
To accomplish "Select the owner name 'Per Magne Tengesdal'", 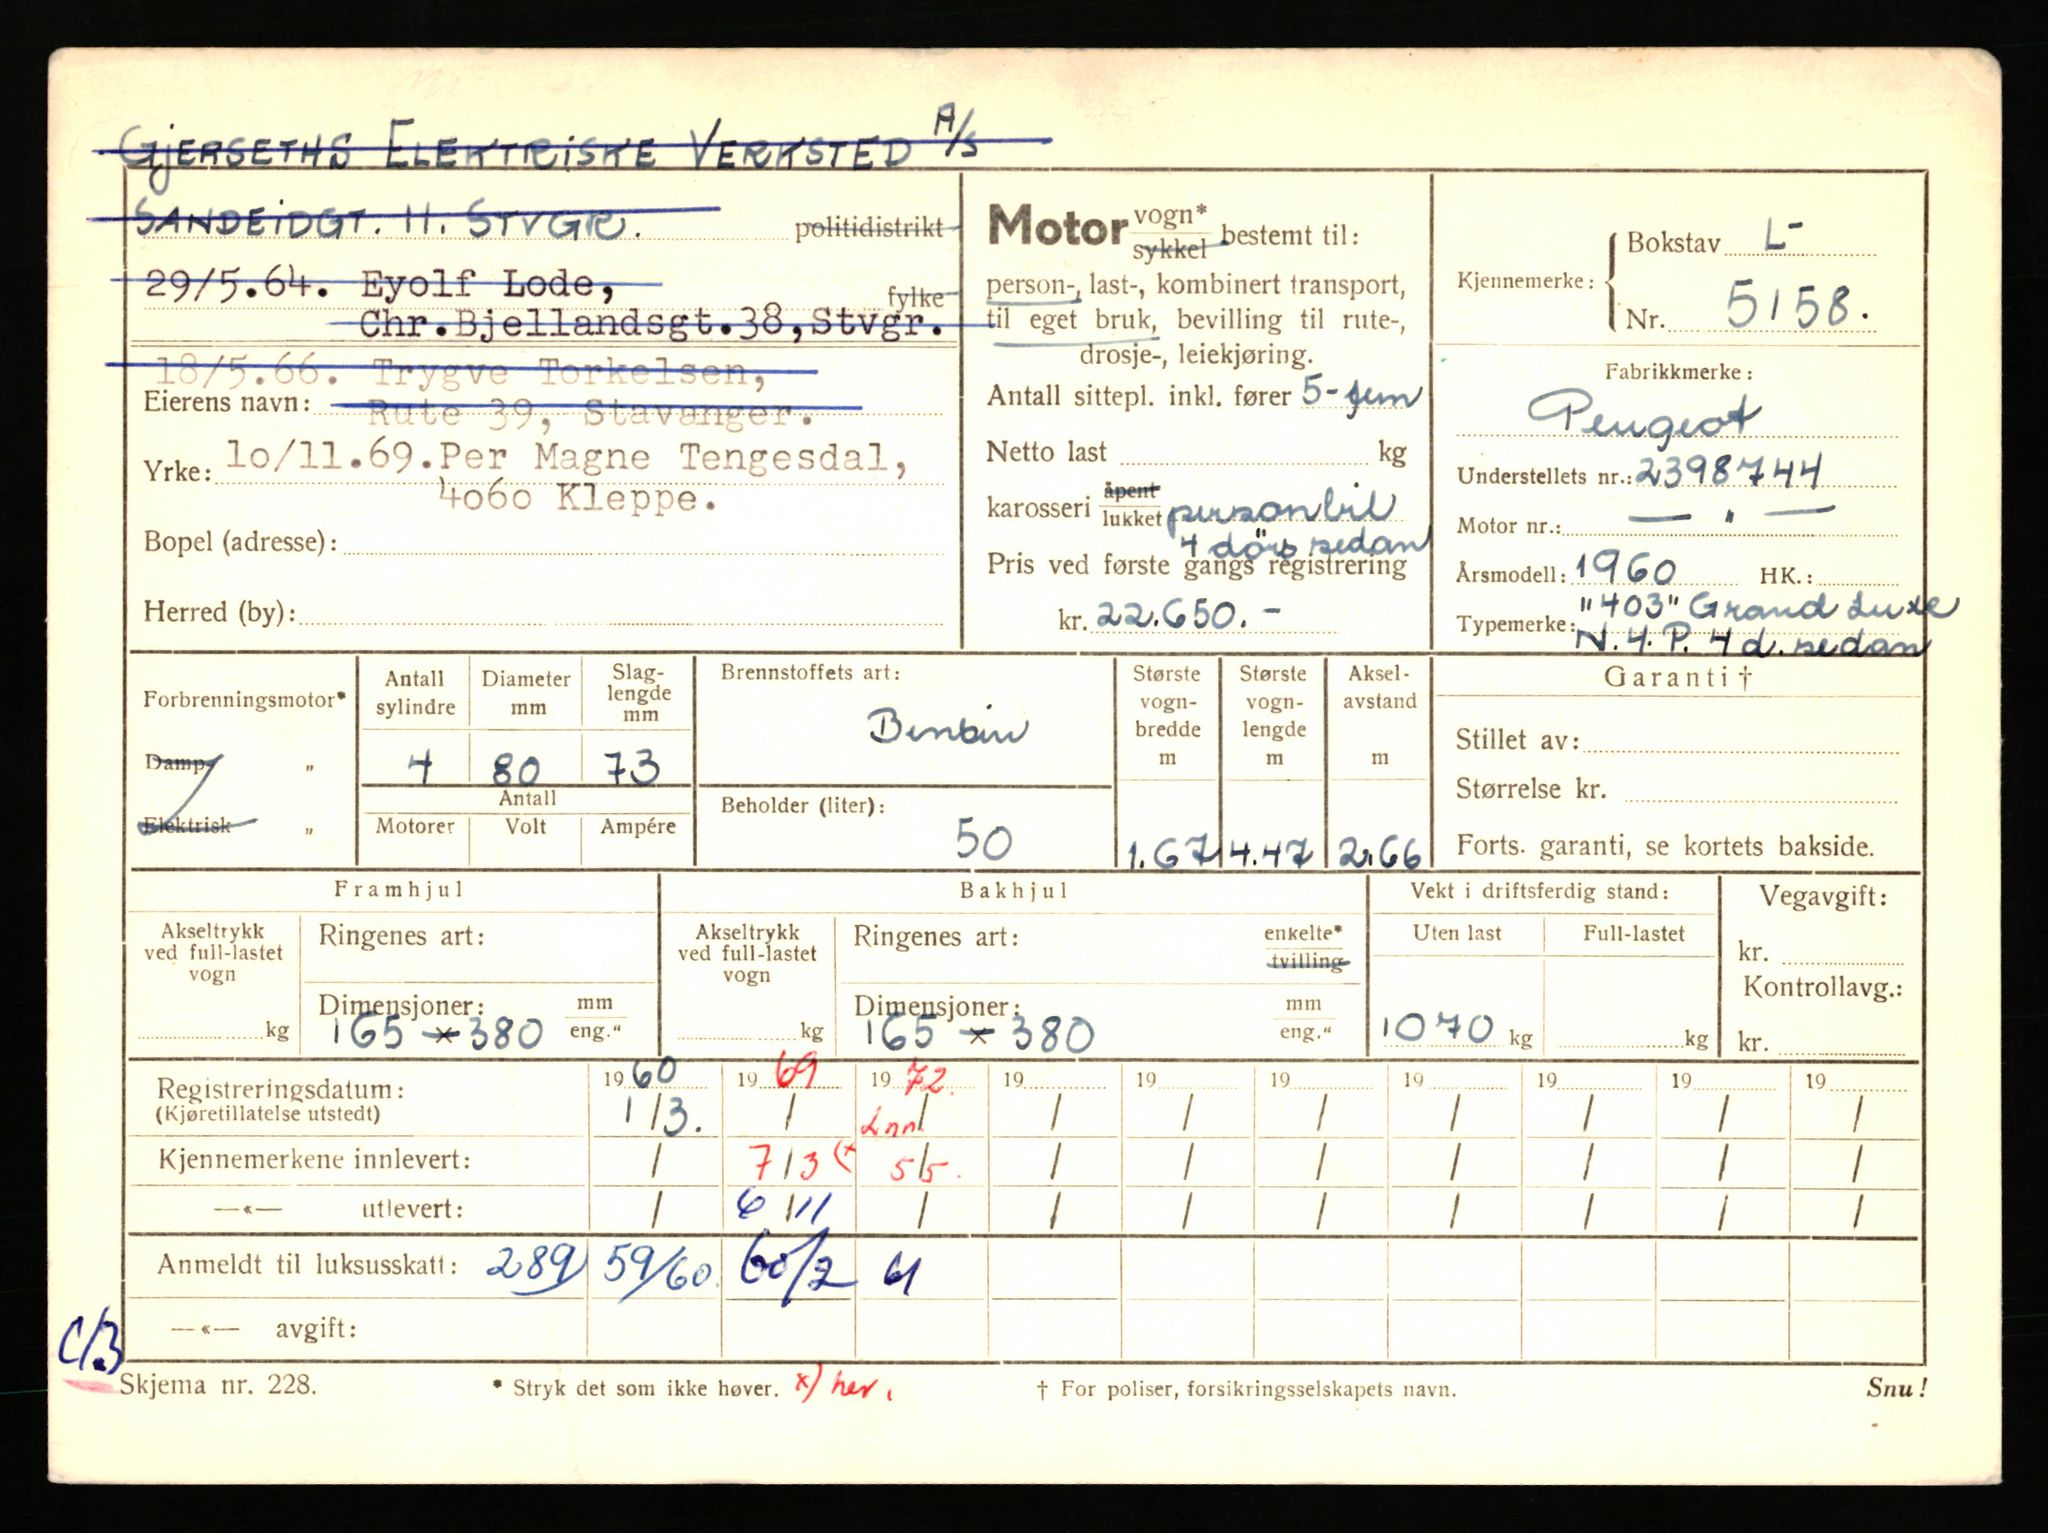I will pos(674,458).
